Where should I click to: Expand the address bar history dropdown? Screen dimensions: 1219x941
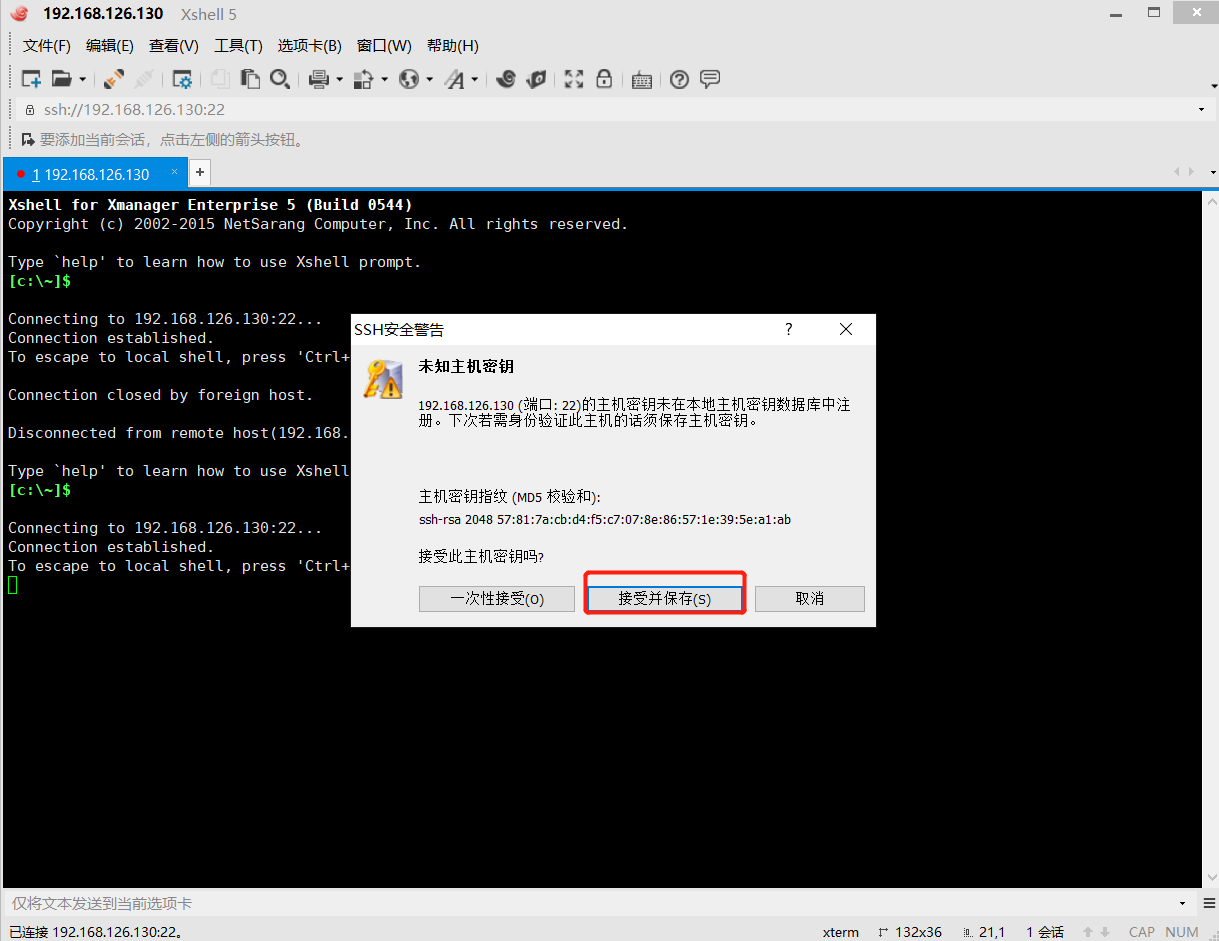tap(1201, 110)
